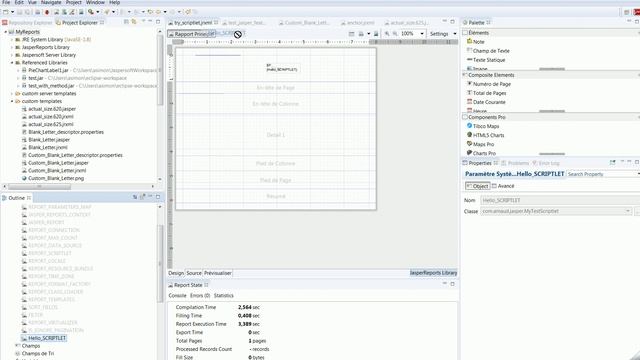The height and width of the screenshot is (360, 640).
Task: Open the Edit menu
Action: pos(19,2)
